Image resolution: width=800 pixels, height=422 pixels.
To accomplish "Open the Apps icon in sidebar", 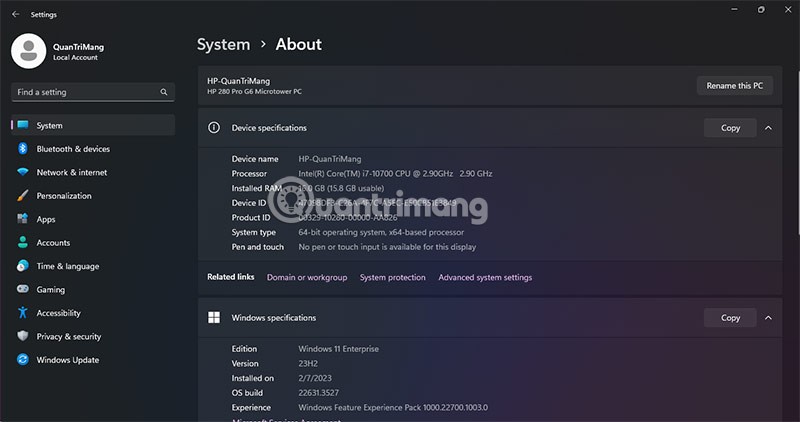I will (x=22, y=219).
